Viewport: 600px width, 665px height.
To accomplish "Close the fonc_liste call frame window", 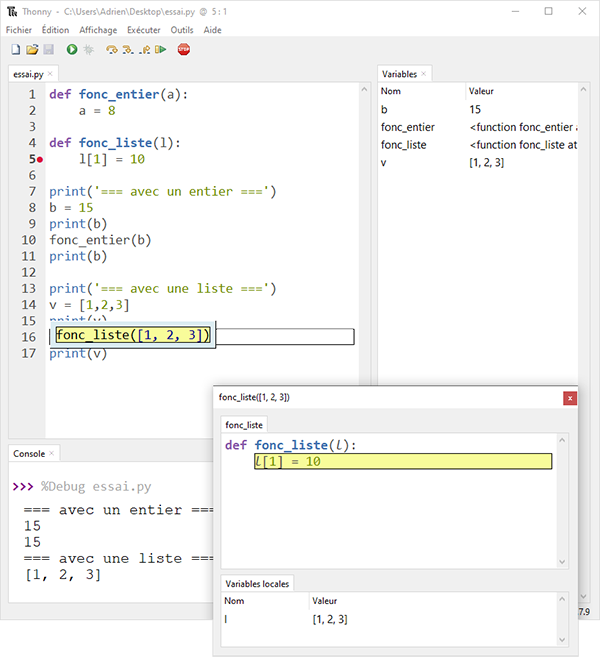I will (x=570, y=397).
